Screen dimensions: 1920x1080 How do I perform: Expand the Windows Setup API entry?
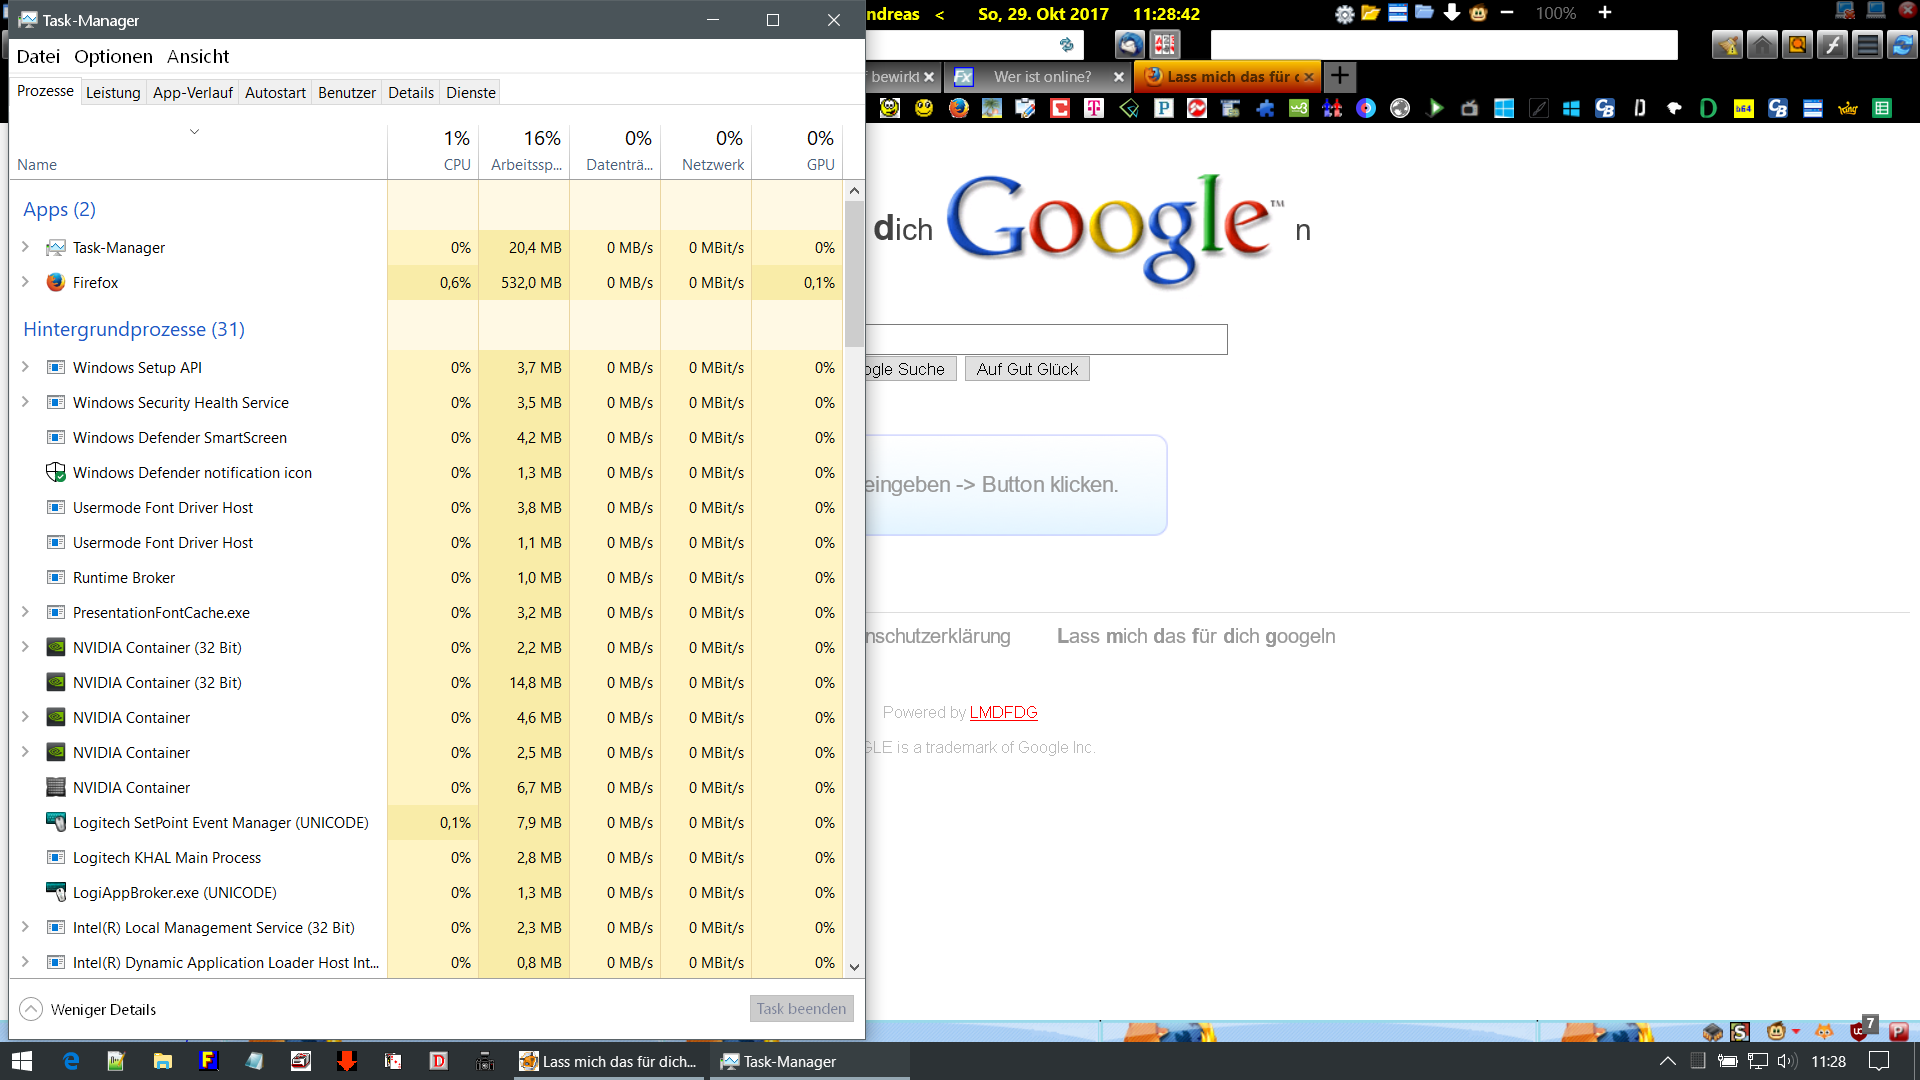tap(25, 367)
